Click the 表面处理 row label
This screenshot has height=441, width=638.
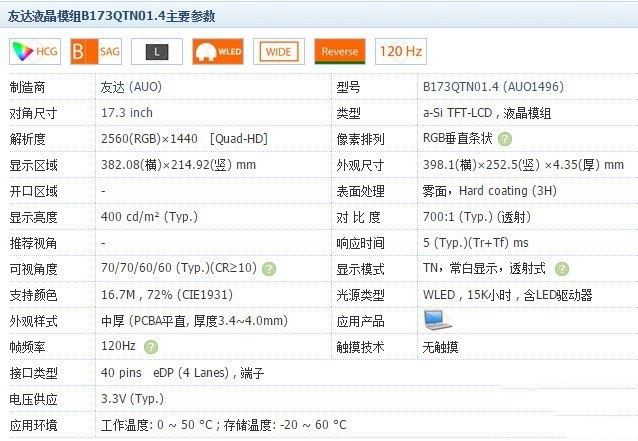(x=361, y=191)
